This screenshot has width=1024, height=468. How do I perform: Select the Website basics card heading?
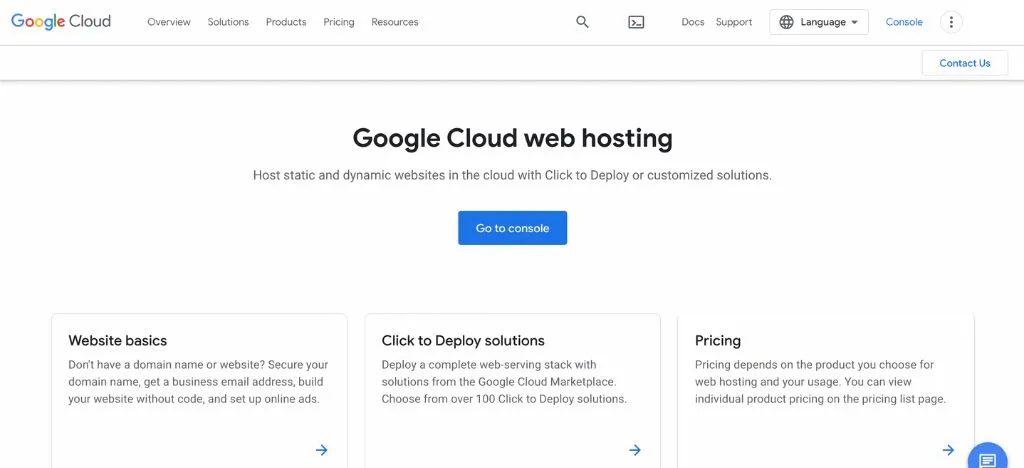pos(118,341)
